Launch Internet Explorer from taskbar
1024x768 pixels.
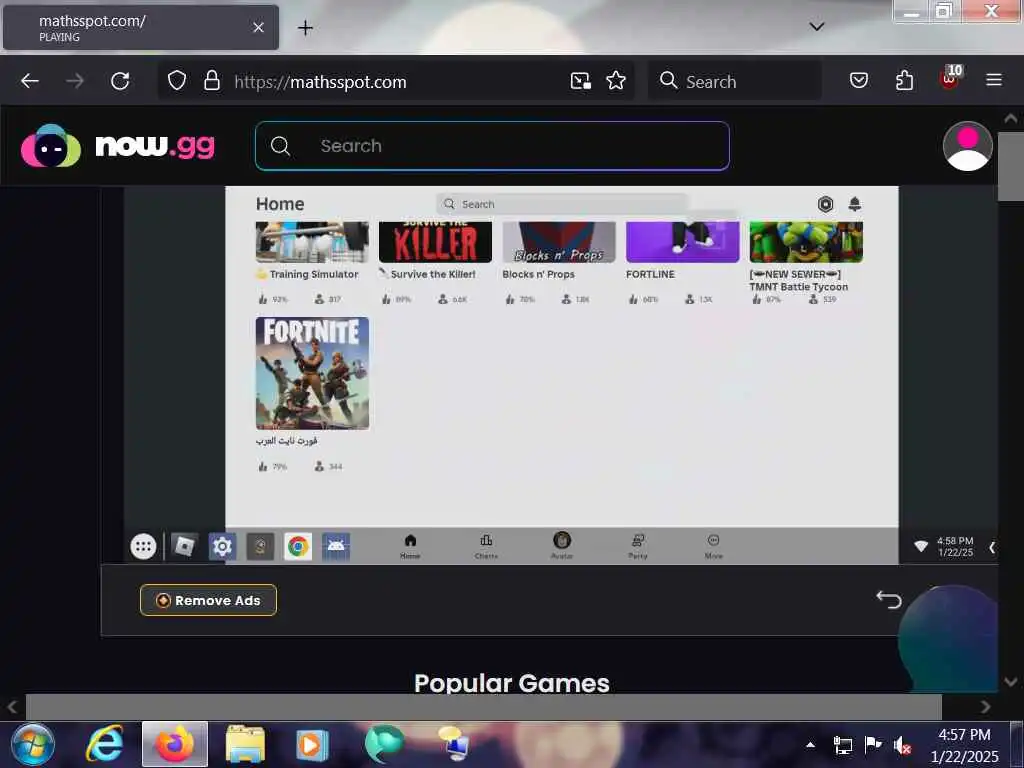(104, 744)
